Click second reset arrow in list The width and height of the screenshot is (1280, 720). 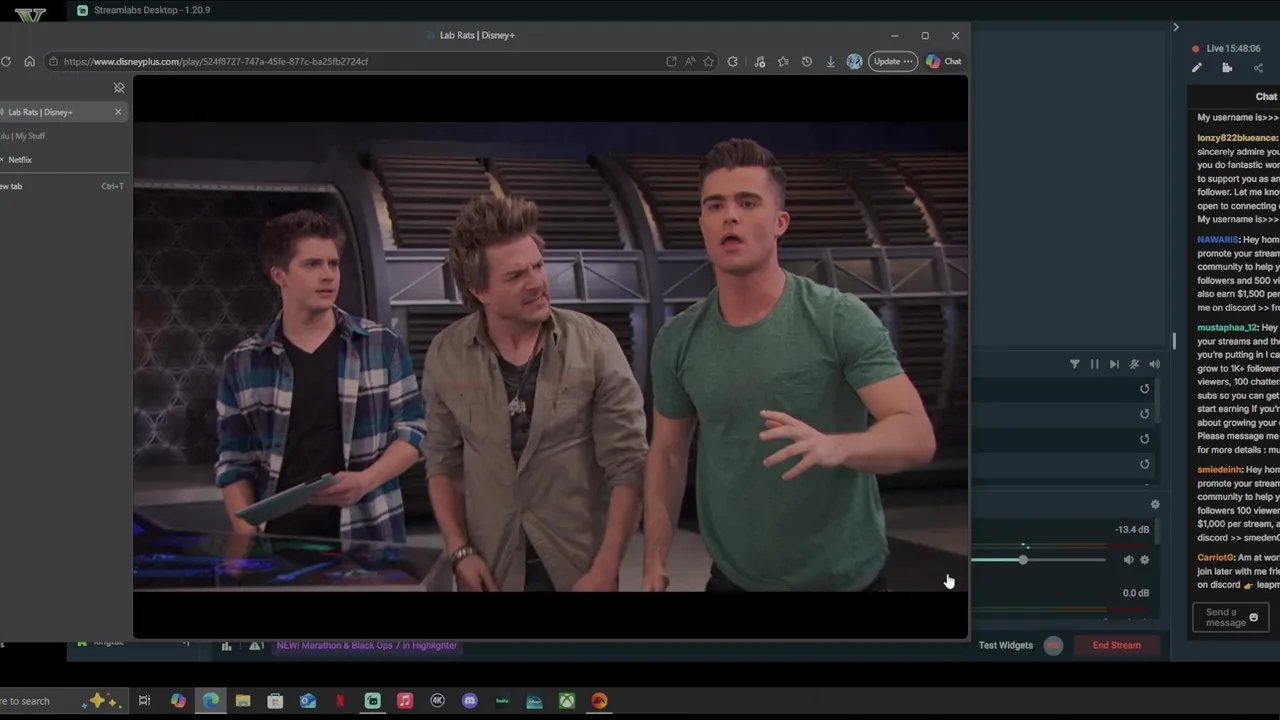pos(1145,414)
